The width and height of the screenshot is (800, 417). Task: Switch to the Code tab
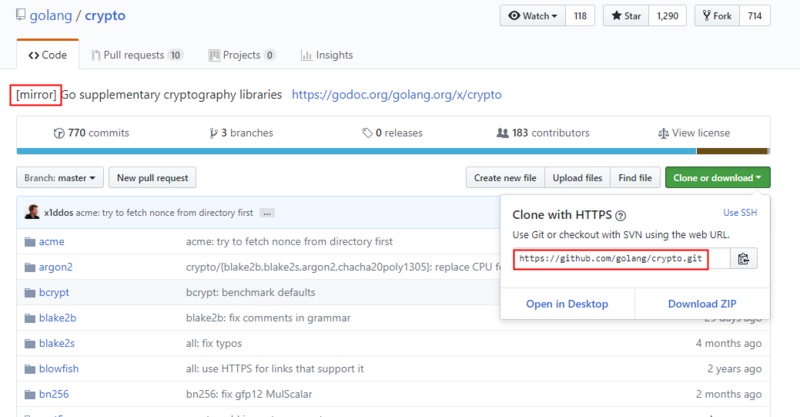pos(47,55)
